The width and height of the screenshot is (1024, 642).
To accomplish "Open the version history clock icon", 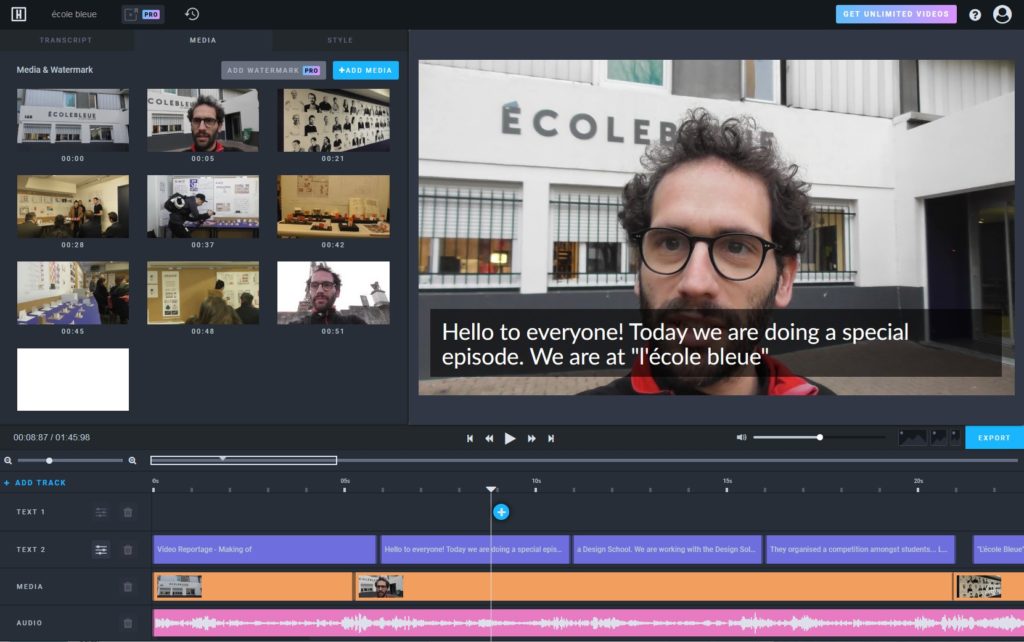I will 192,14.
